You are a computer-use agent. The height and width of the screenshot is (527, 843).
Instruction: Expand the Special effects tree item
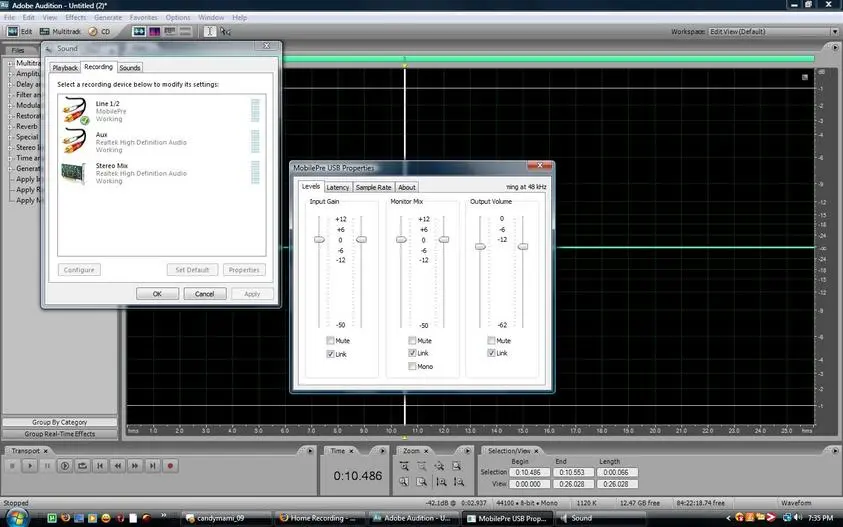[10, 137]
